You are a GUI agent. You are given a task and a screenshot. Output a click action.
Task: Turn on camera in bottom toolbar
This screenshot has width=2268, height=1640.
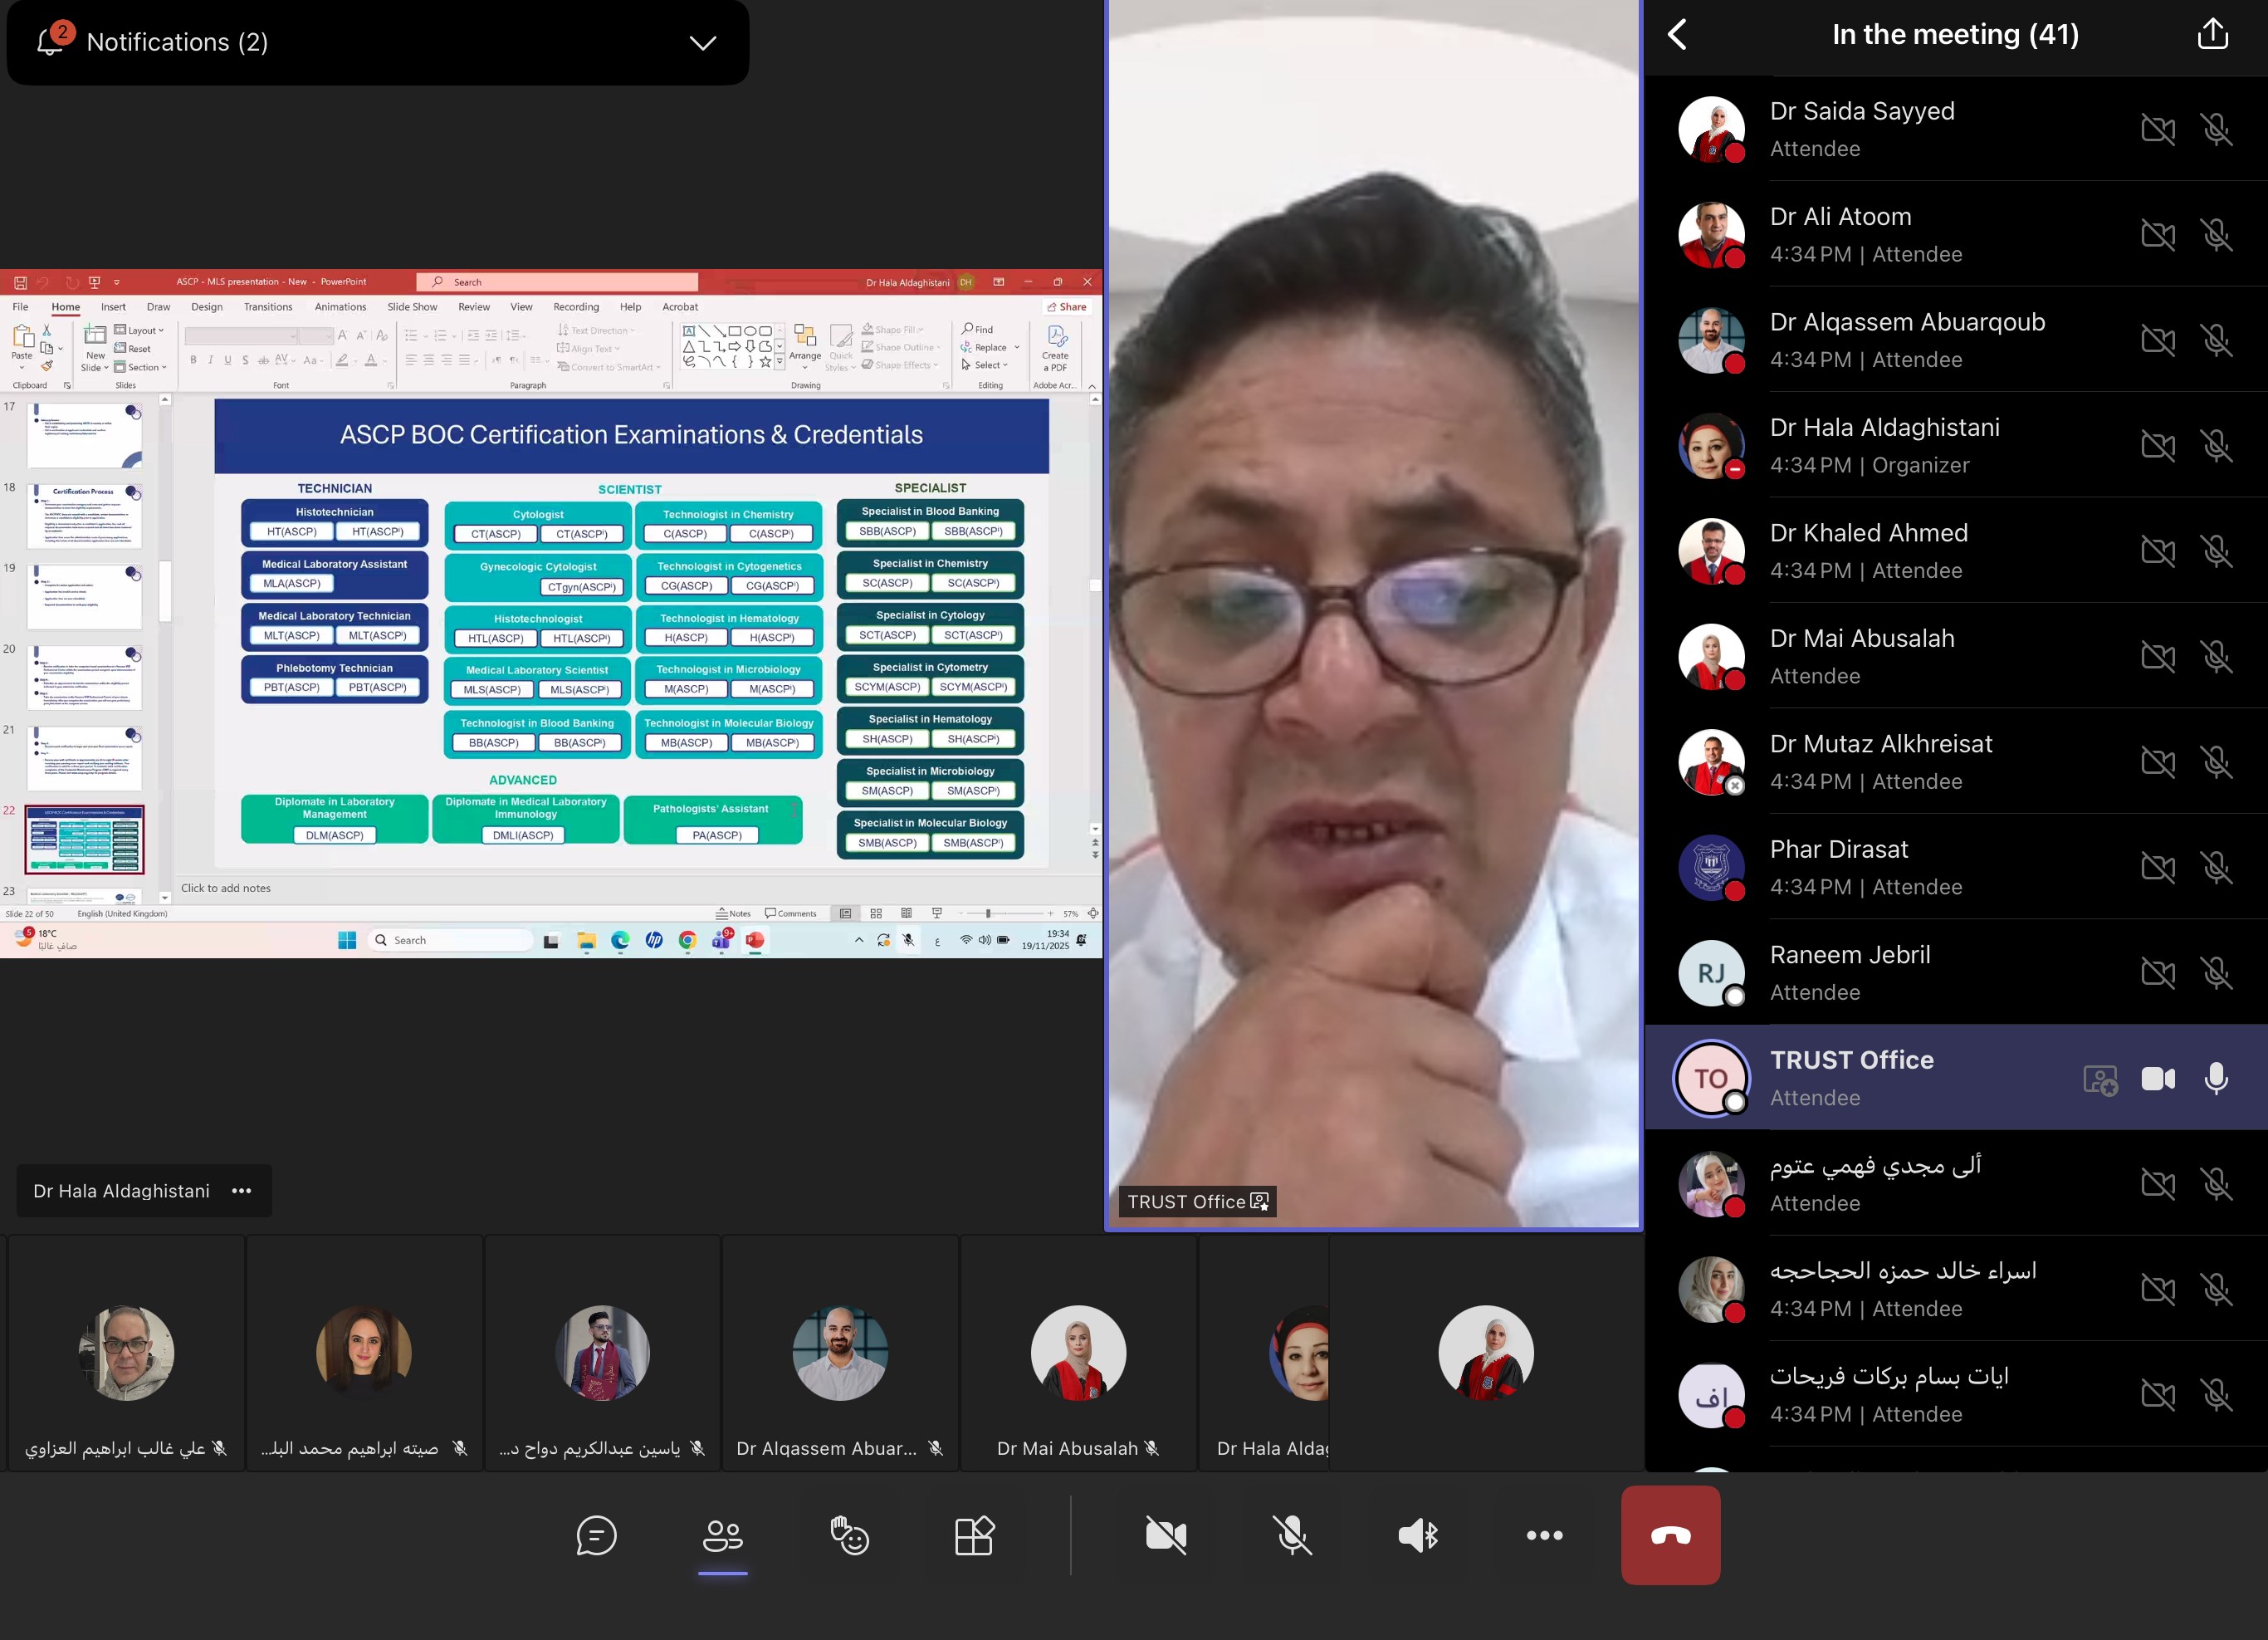click(x=1166, y=1535)
